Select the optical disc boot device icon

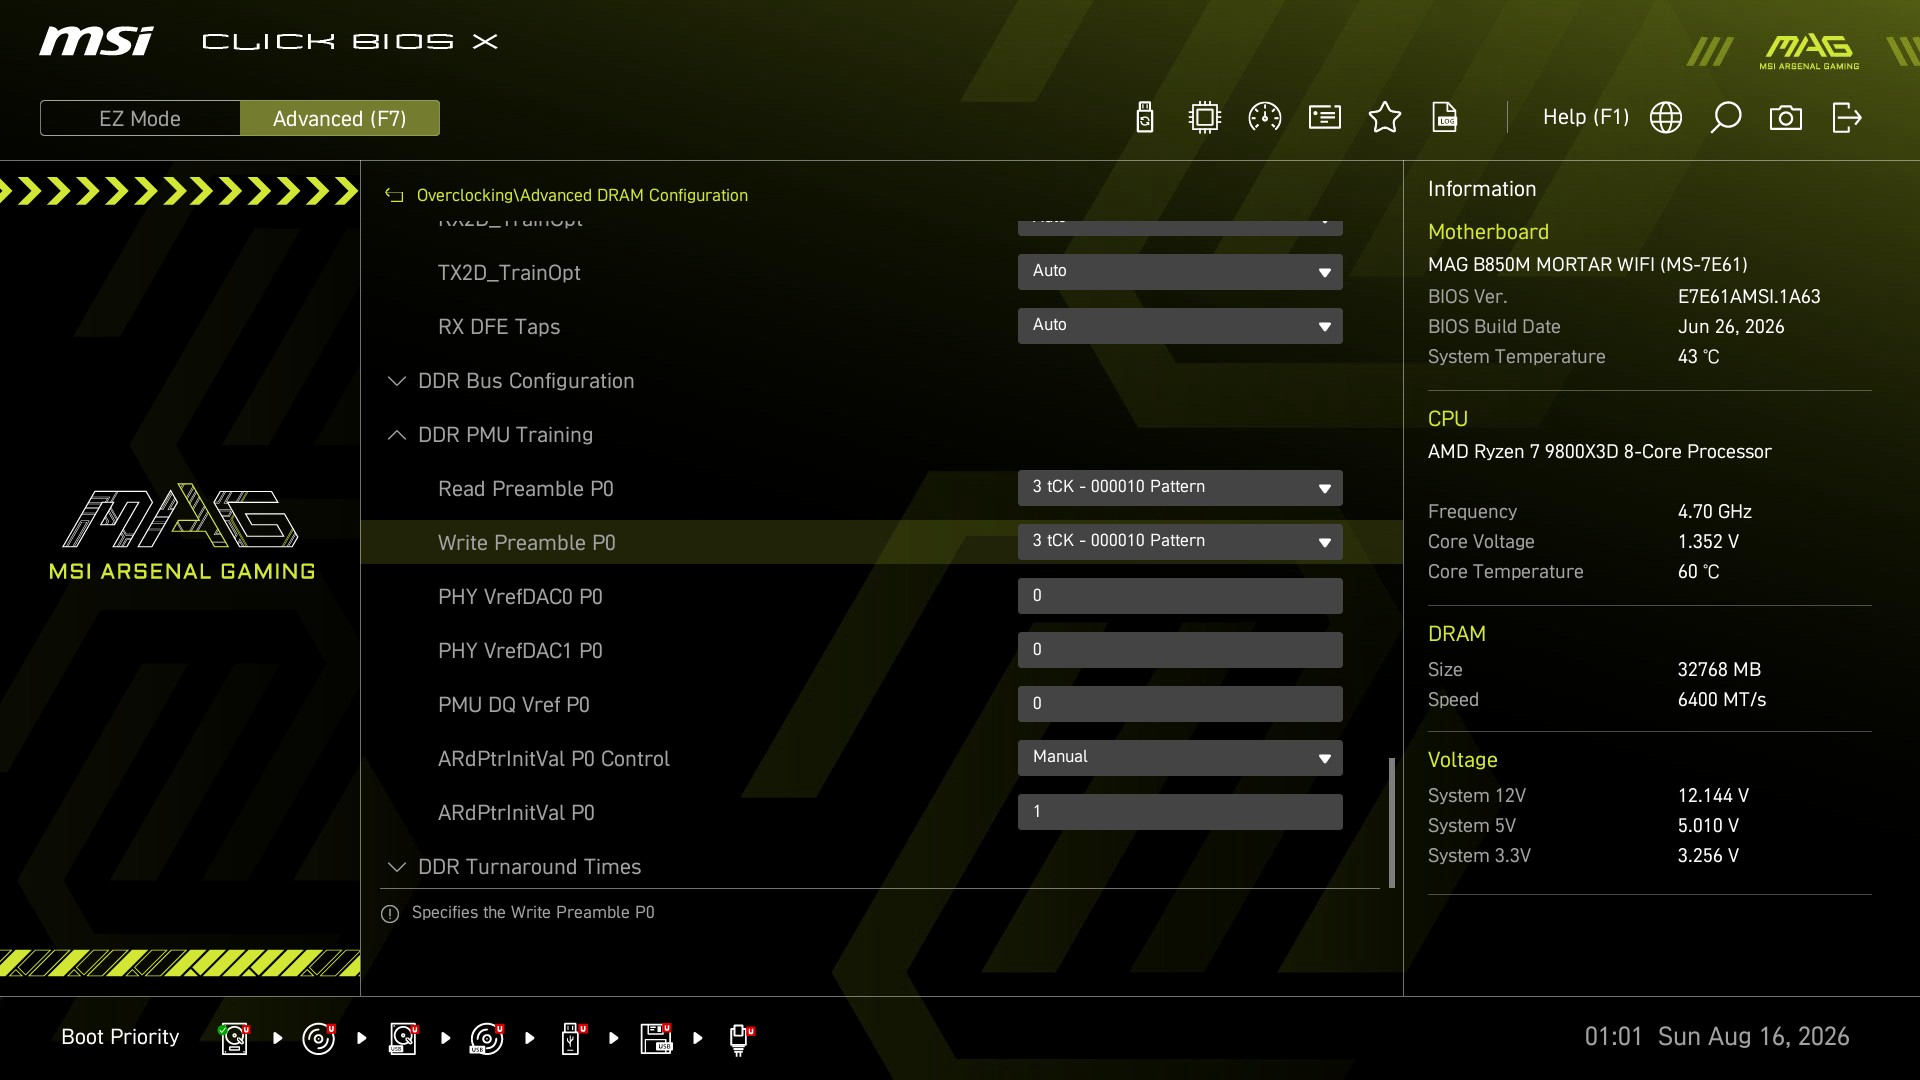click(318, 1038)
